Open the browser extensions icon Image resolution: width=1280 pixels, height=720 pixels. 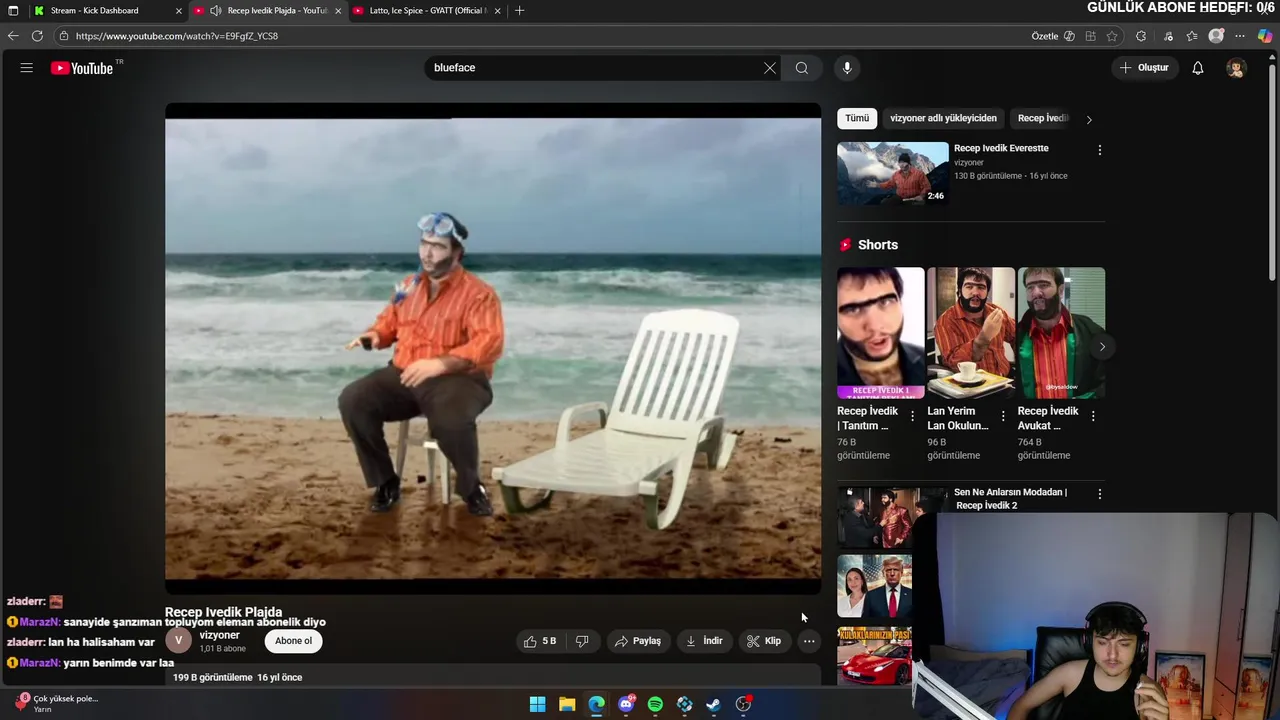(1141, 36)
